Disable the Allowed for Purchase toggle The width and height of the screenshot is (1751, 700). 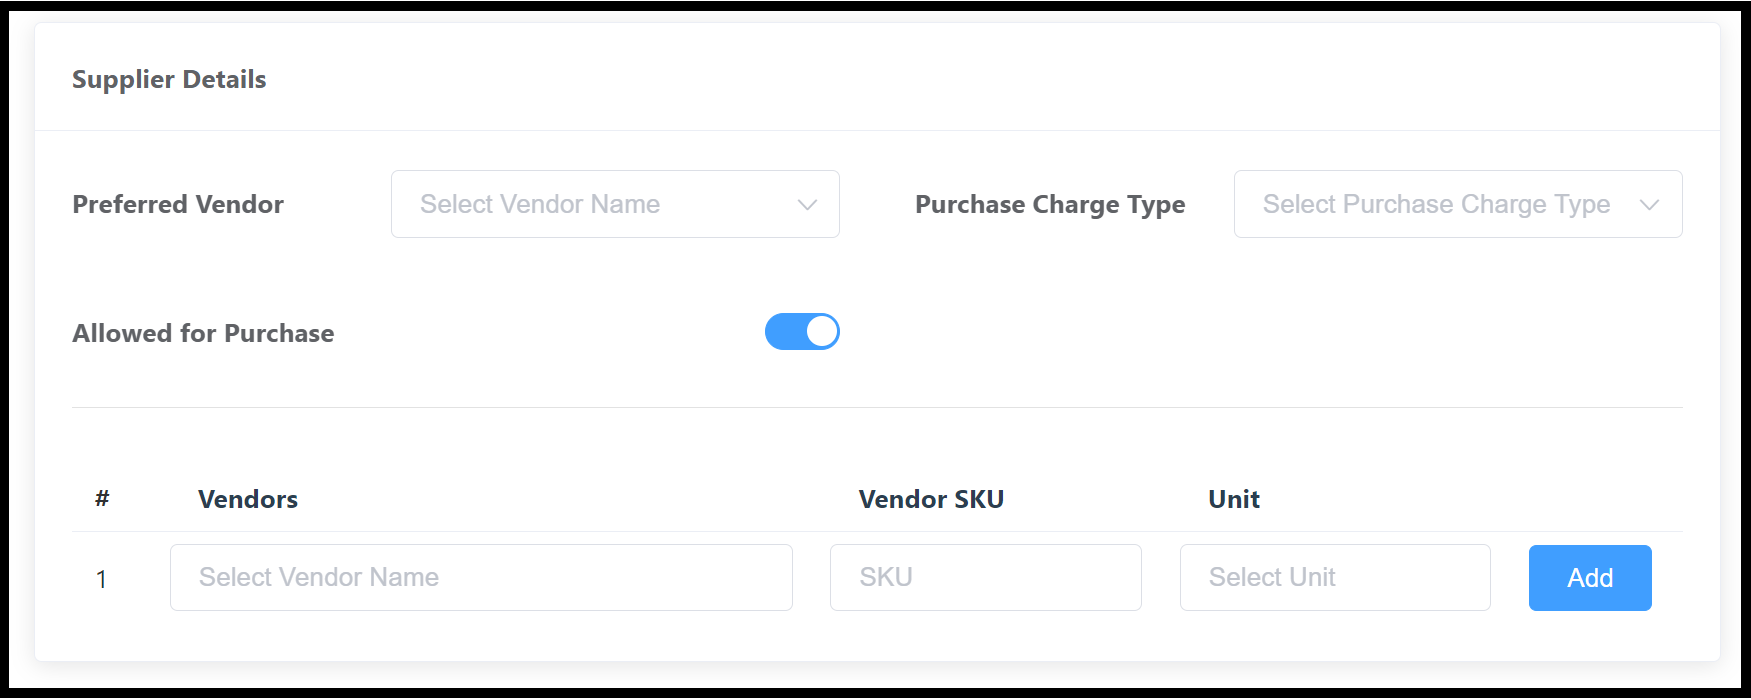[x=801, y=331]
